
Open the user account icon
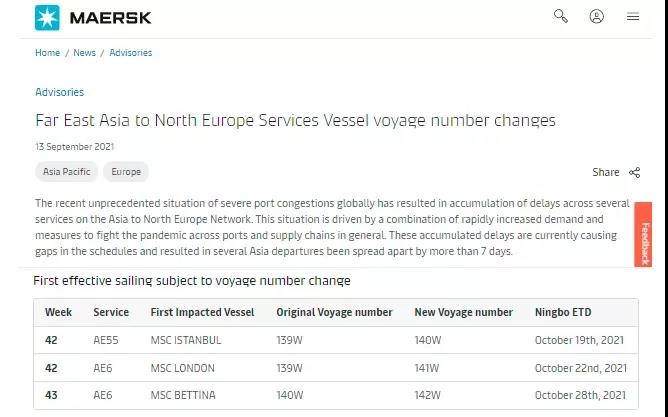597,16
